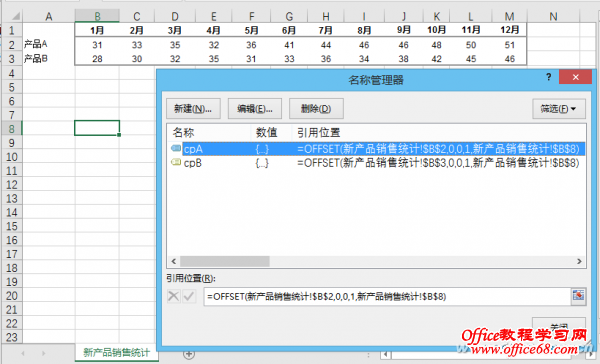600x364 pixels.
Task: Add a new sheet with plus icon
Action: click(x=189, y=354)
